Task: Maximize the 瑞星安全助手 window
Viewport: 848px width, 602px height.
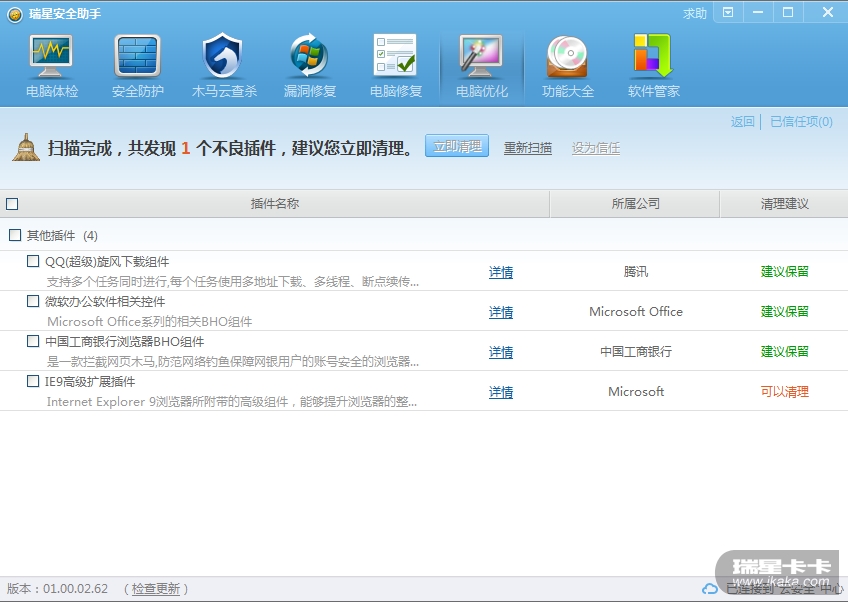Action: point(788,12)
